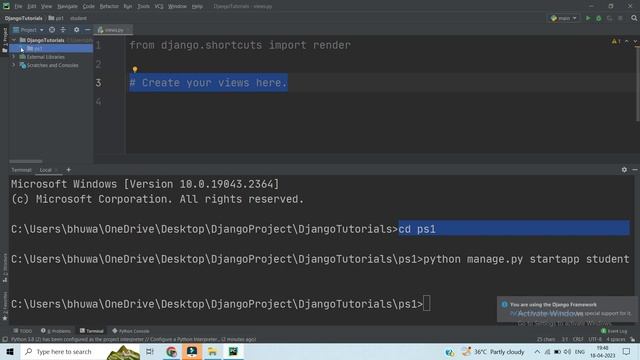Click the vertical Project tool window tab
The image size is (640, 360).
(x=4, y=40)
